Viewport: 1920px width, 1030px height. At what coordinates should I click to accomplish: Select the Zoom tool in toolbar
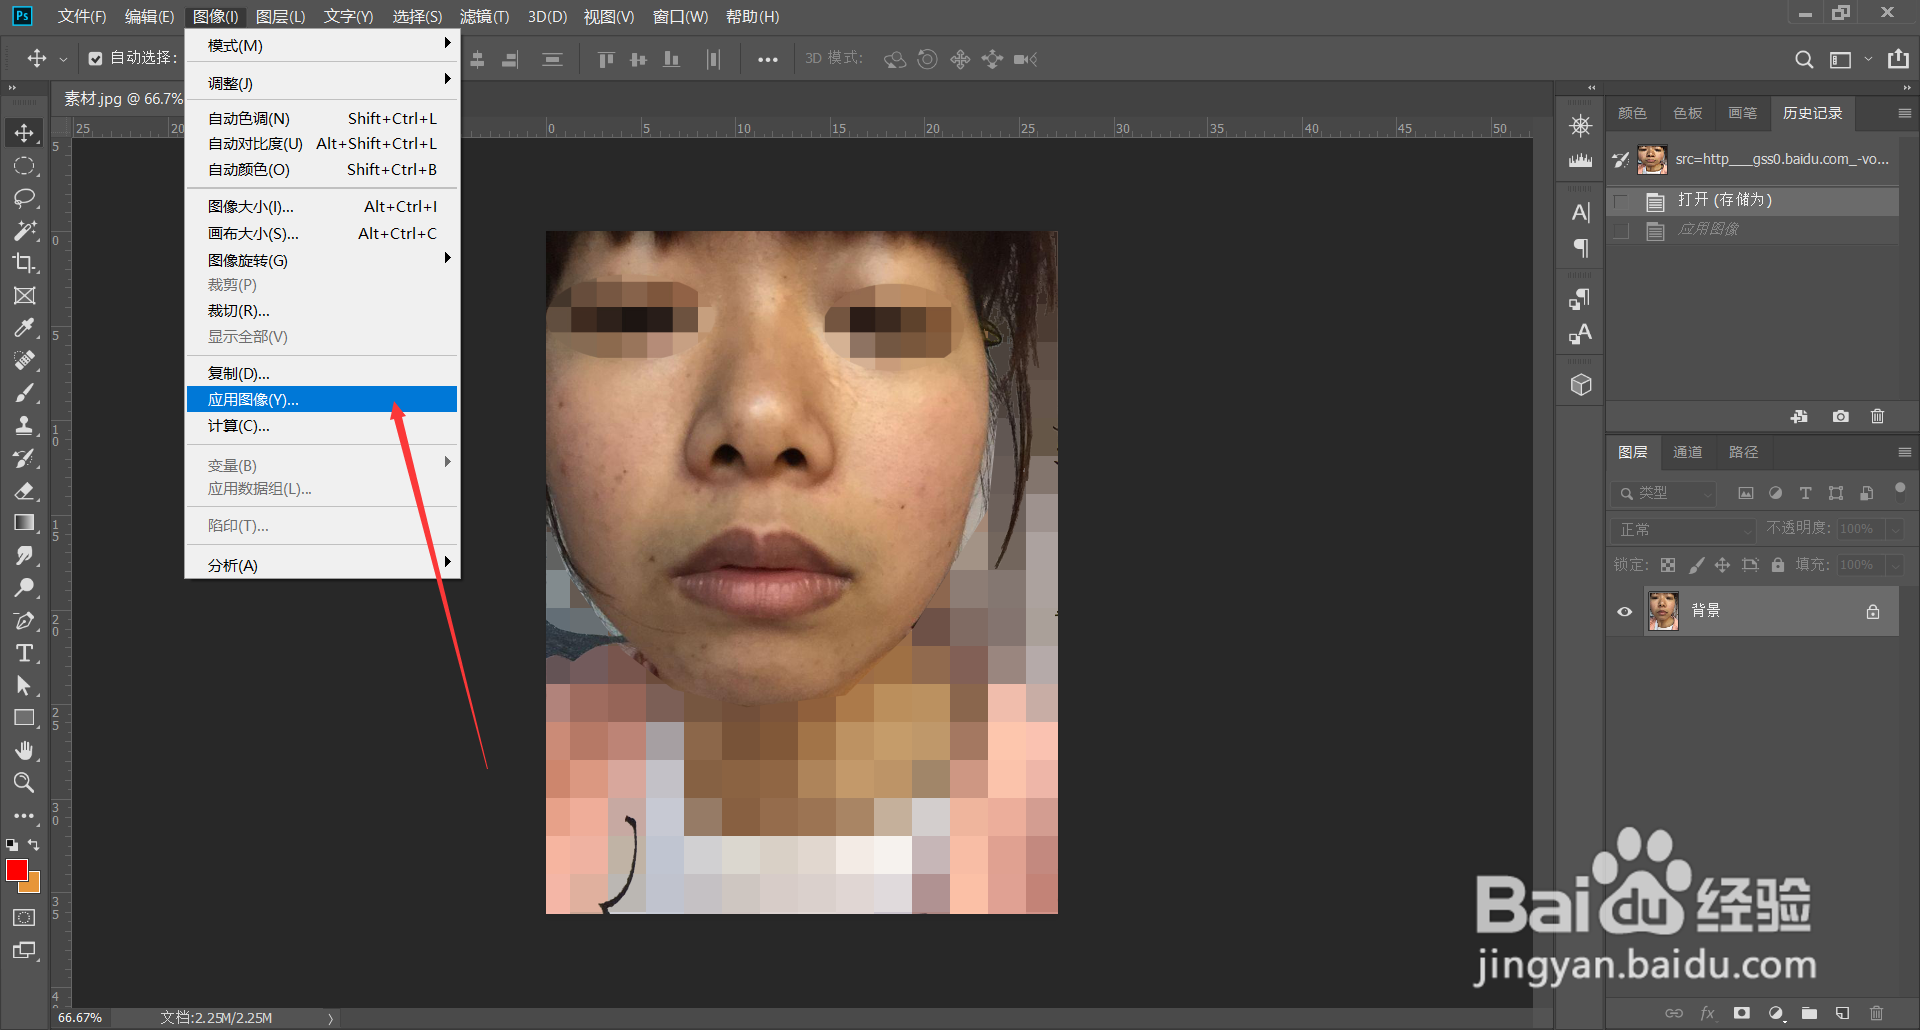[x=24, y=783]
